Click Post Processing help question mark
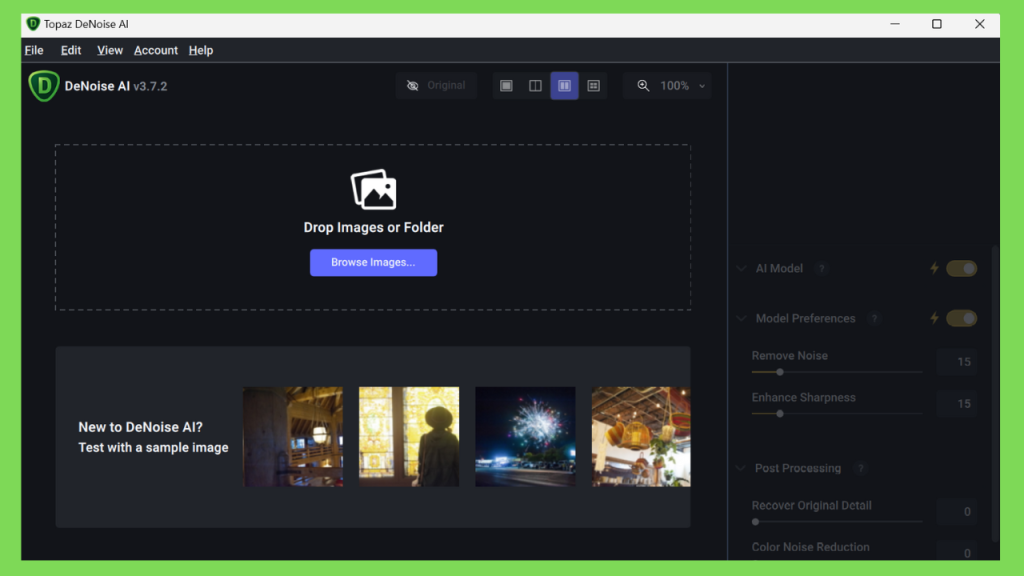The width and height of the screenshot is (1024, 576). click(861, 468)
